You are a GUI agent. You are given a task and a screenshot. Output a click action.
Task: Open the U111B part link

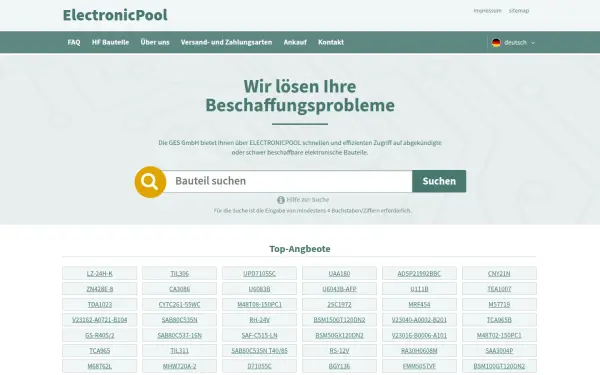tap(419, 289)
